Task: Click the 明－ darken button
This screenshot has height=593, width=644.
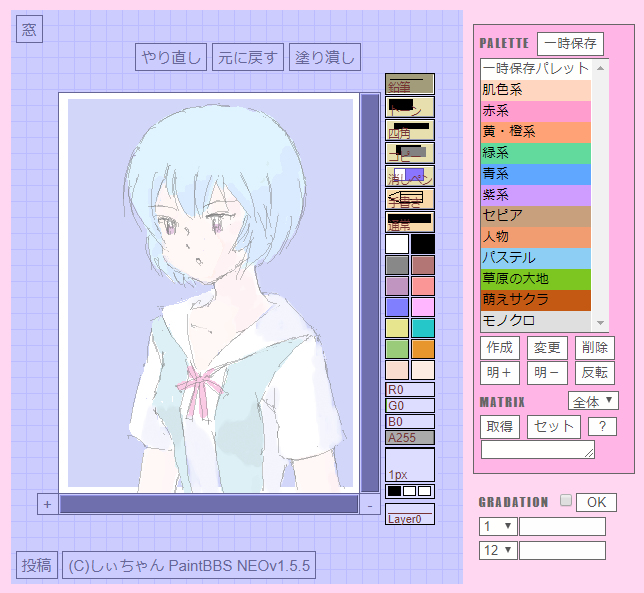Action: 547,373
